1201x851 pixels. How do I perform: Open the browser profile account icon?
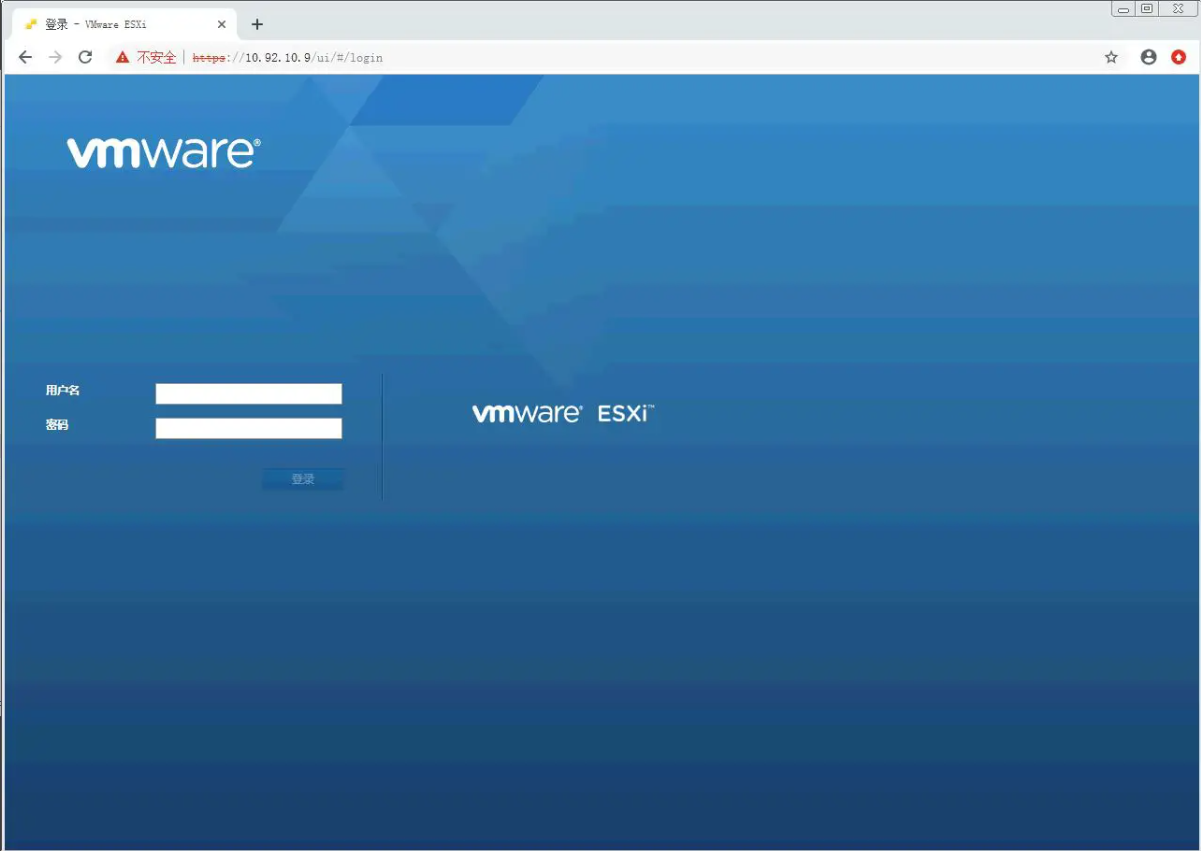tap(1149, 57)
